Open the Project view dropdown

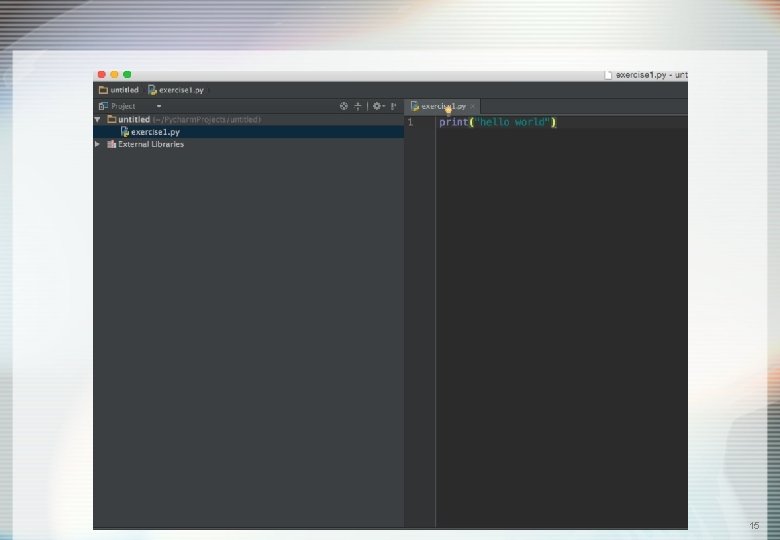pos(159,106)
